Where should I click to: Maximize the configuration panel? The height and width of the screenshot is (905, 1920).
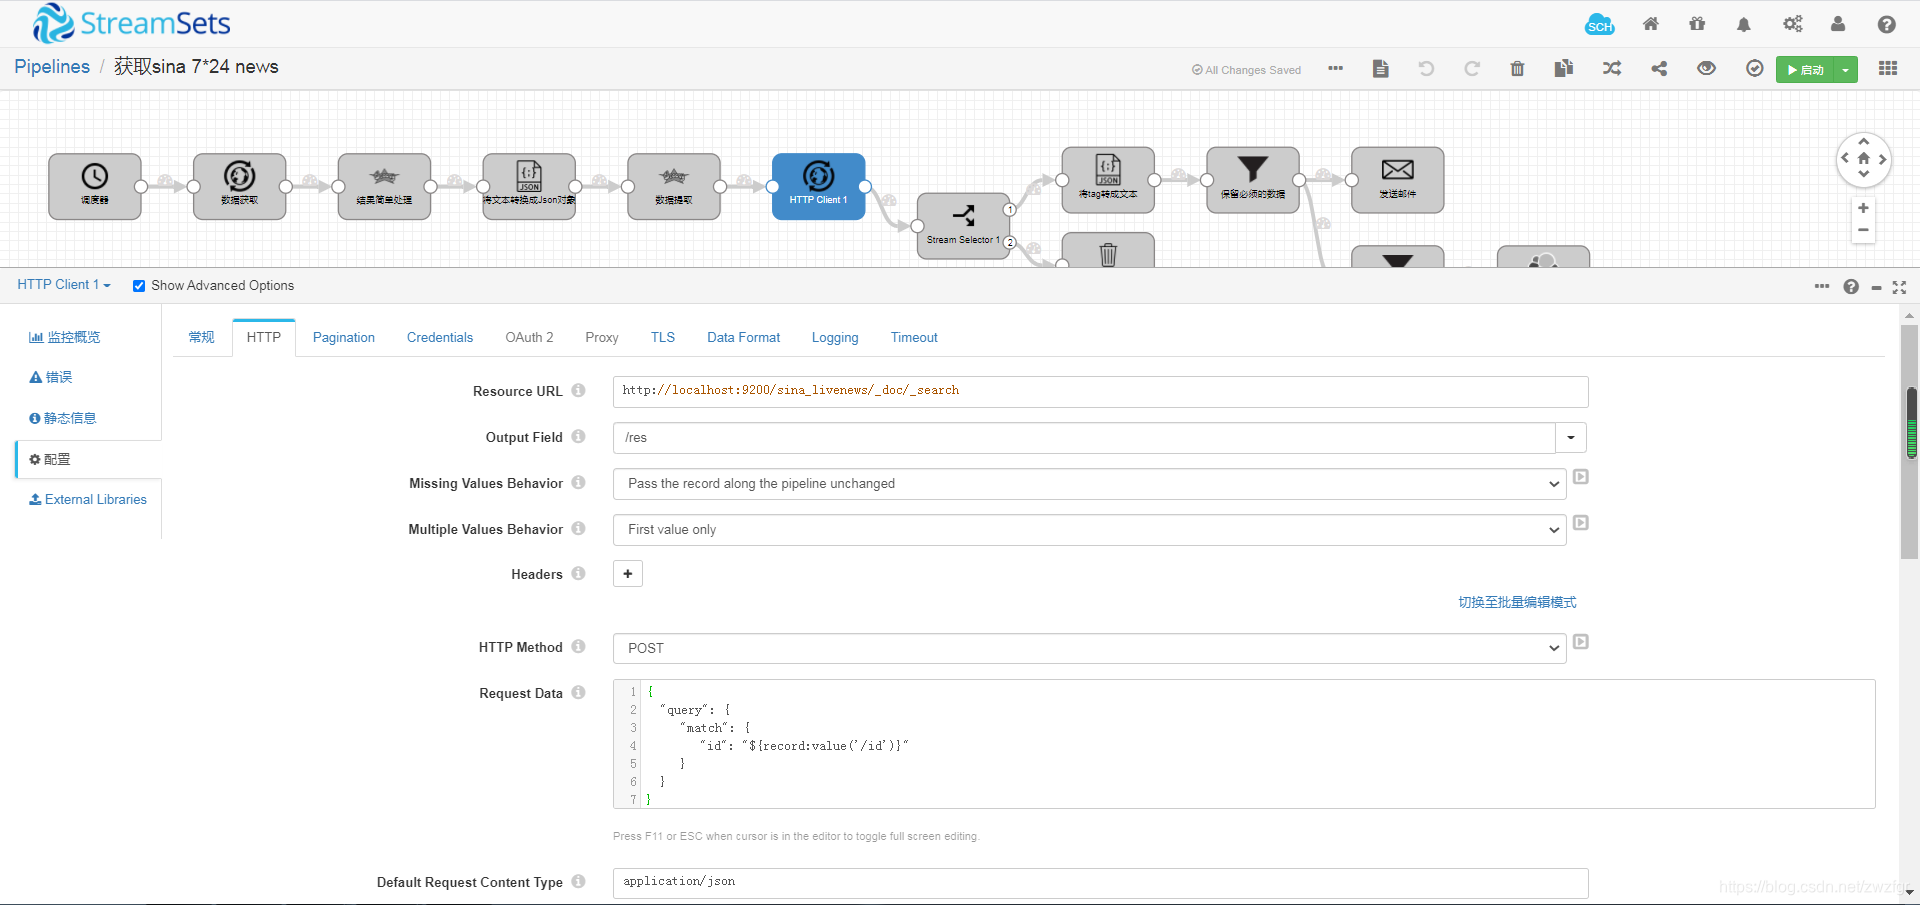[1899, 287]
